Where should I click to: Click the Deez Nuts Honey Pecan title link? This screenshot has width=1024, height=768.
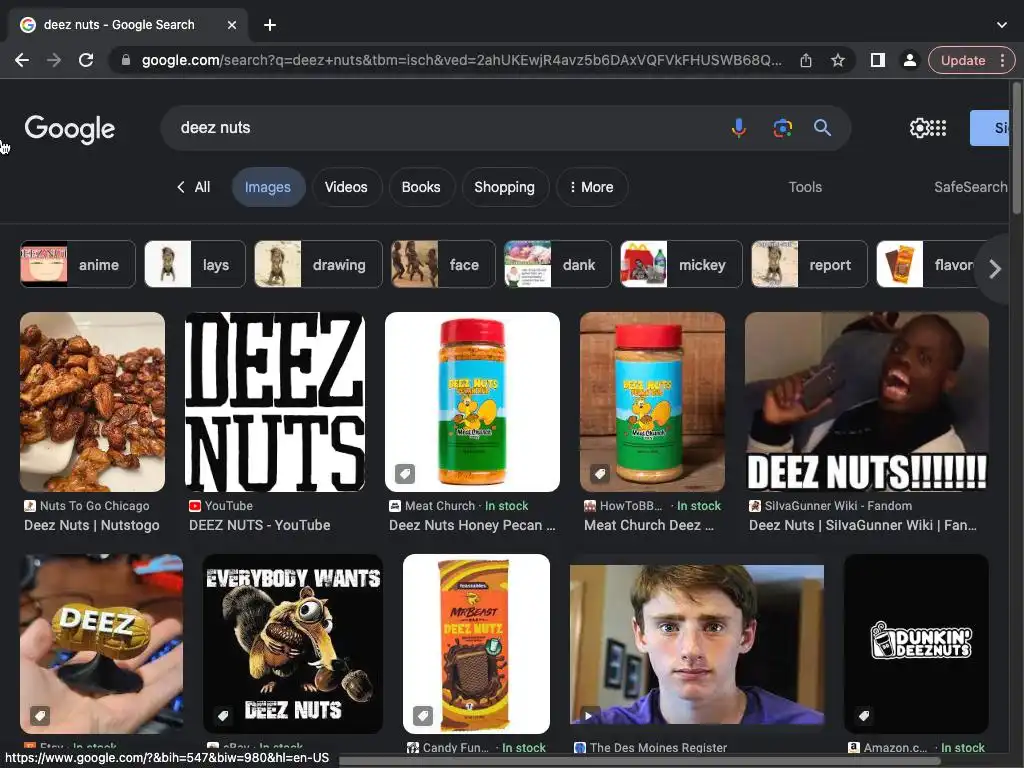pyautogui.click(x=472, y=525)
